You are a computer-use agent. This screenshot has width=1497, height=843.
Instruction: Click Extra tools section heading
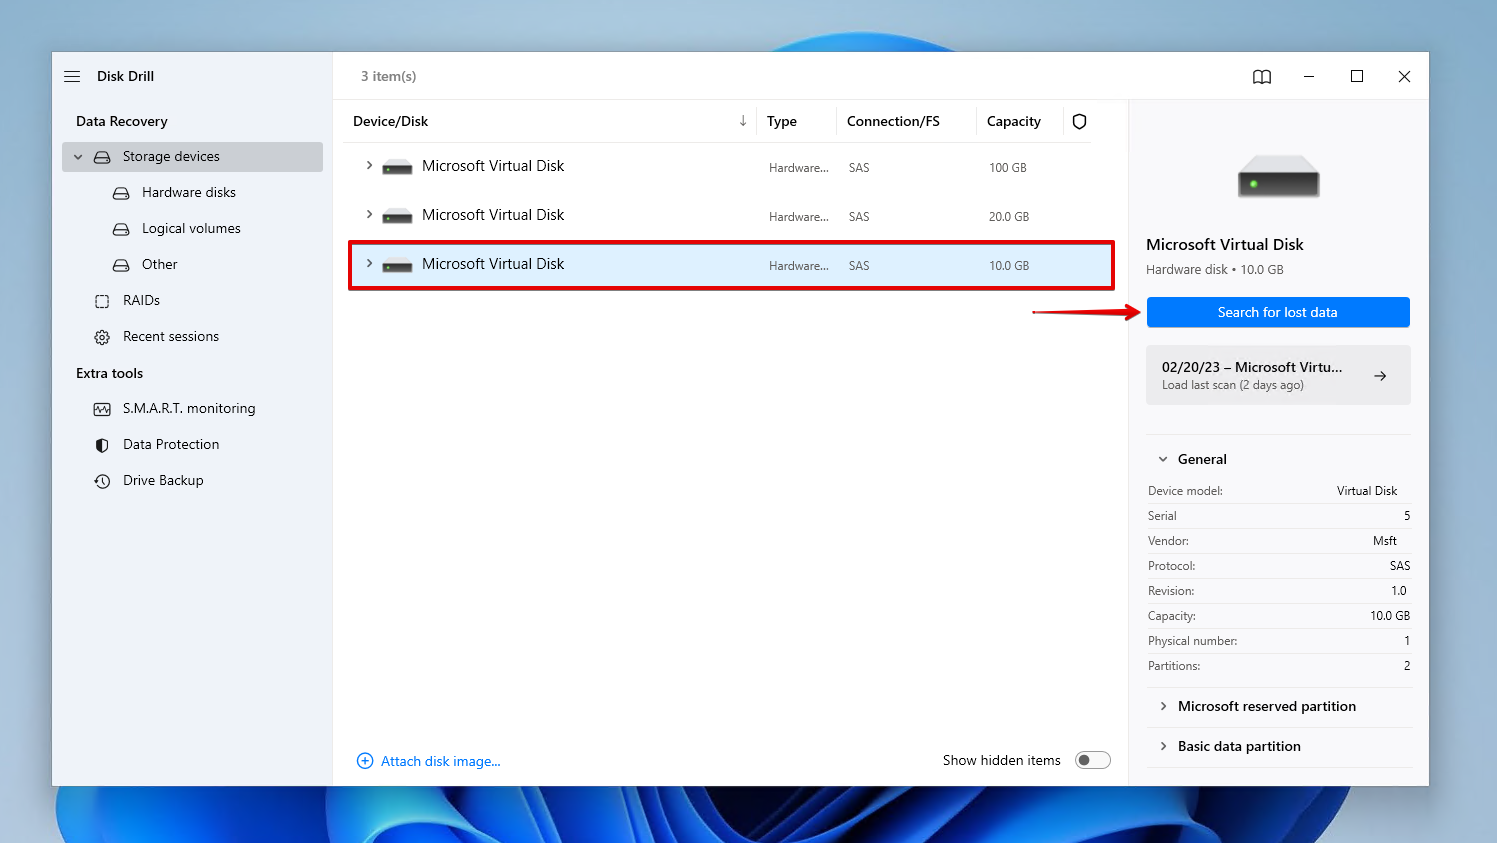pos(109,373)
